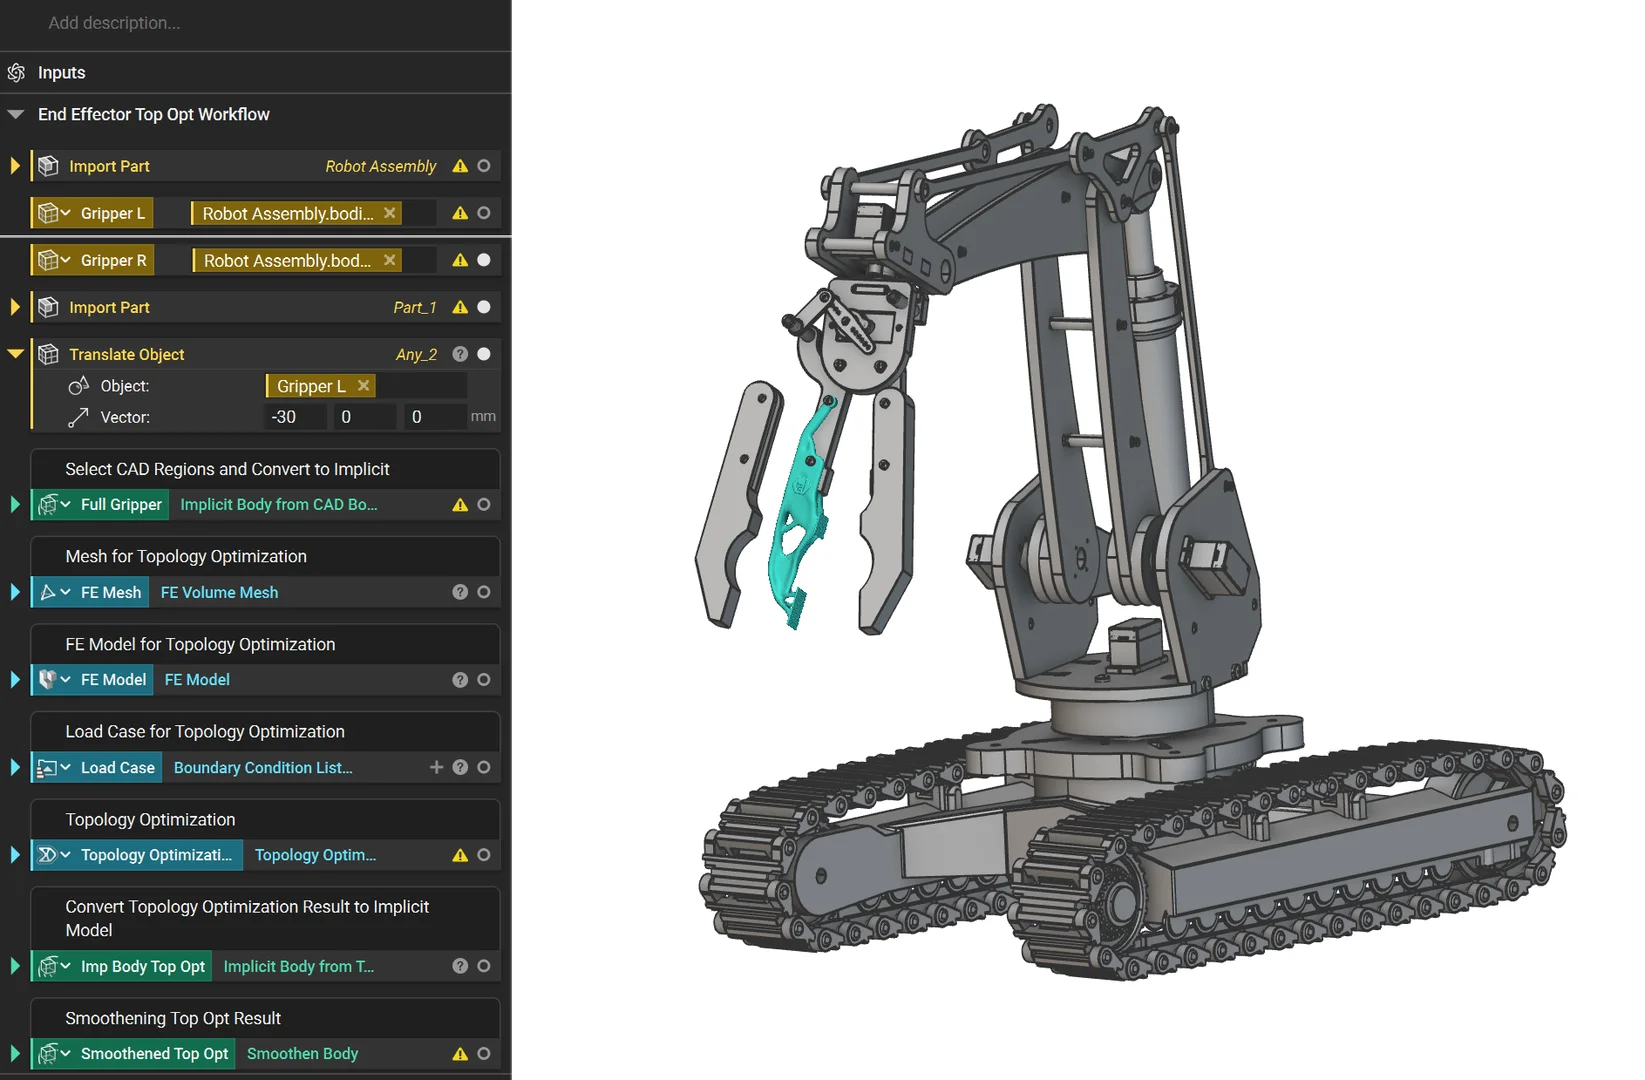
Task: Toggle visibility of Full Gripper body
Action: coord(484,505)
